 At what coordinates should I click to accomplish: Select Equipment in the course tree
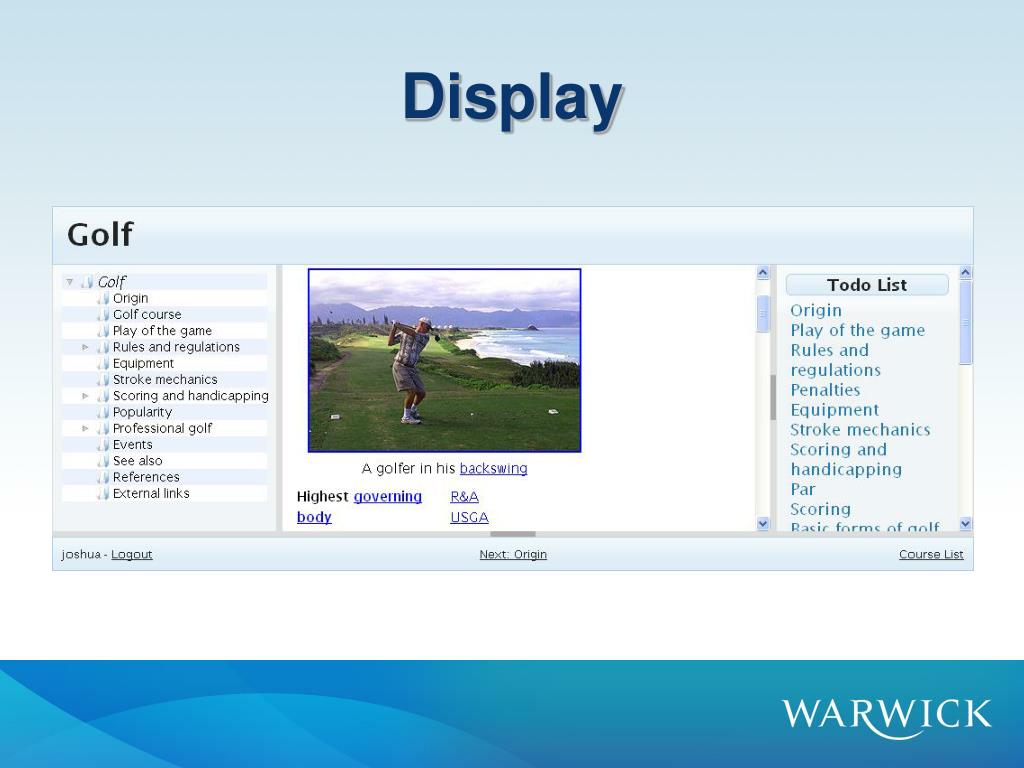(x=143, y=363)
